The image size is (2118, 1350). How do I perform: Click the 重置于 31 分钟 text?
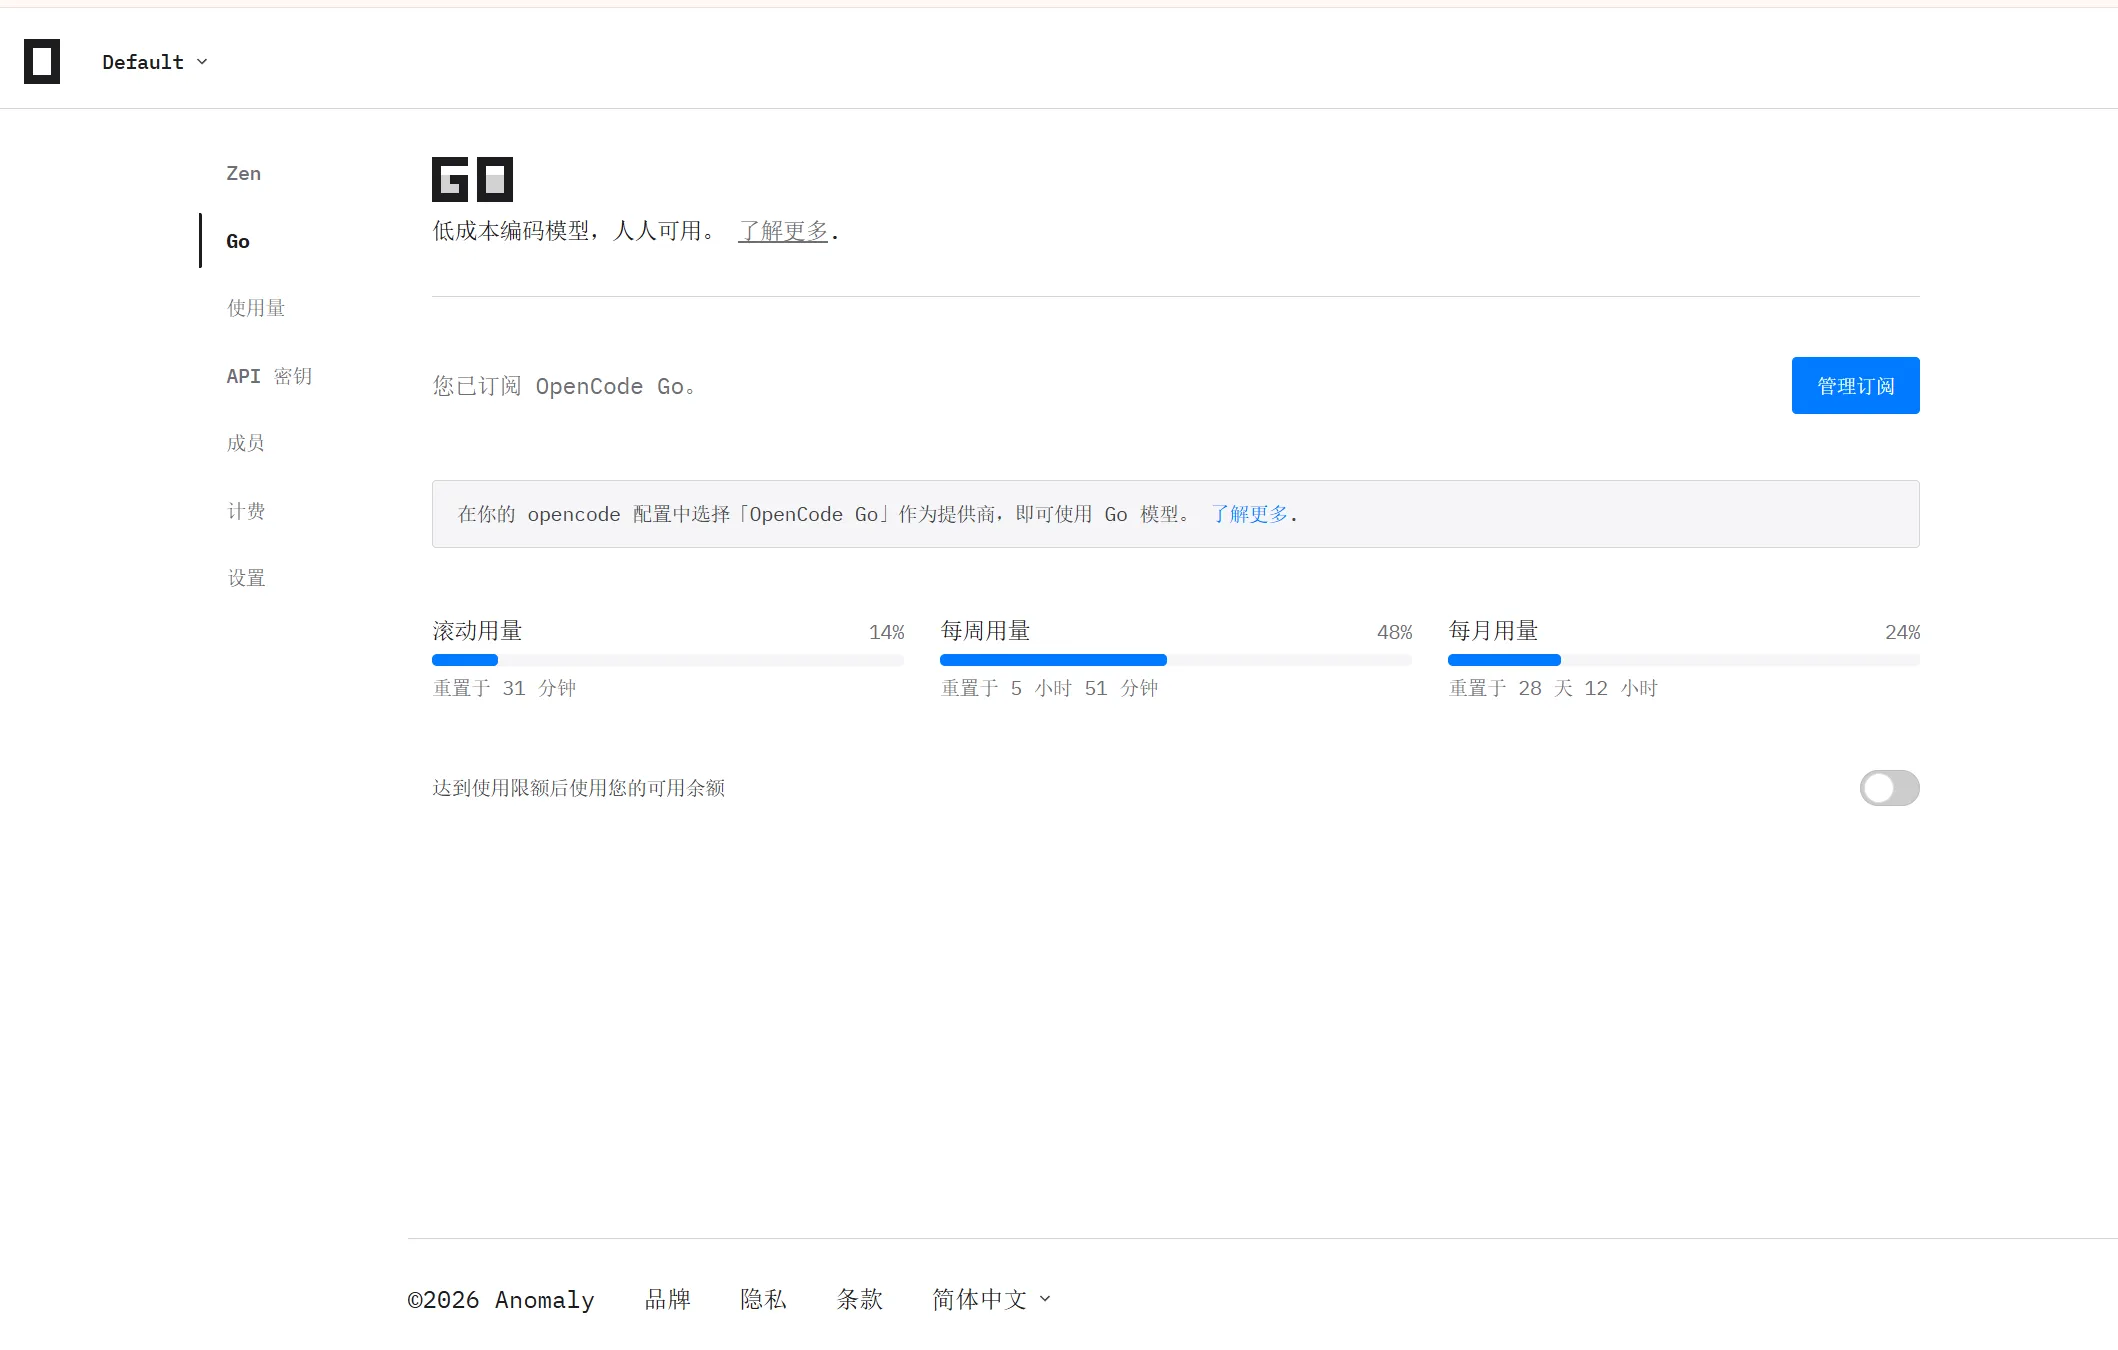click(x=505, y=688)
